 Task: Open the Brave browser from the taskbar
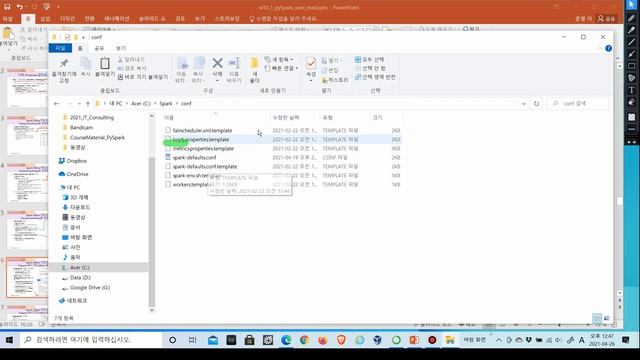click(x=341, y=340)
